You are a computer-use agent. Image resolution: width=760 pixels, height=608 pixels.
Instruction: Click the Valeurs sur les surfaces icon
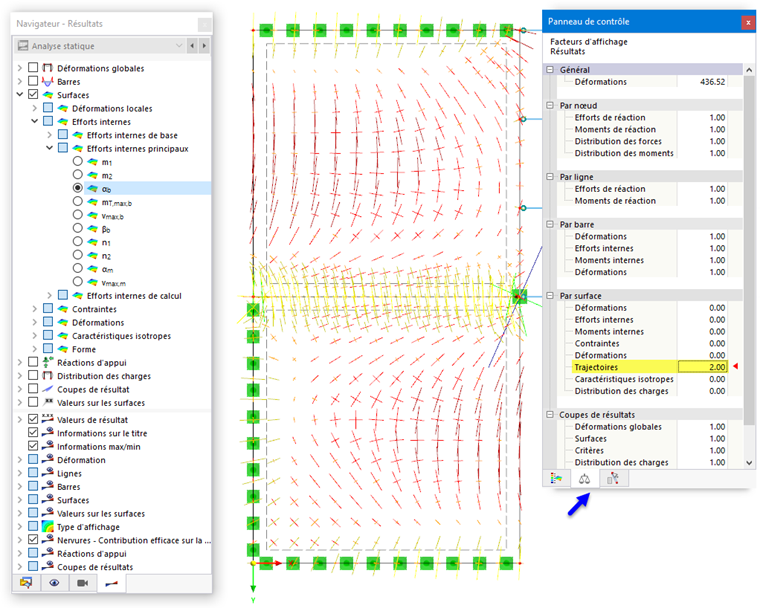[48, 402]
